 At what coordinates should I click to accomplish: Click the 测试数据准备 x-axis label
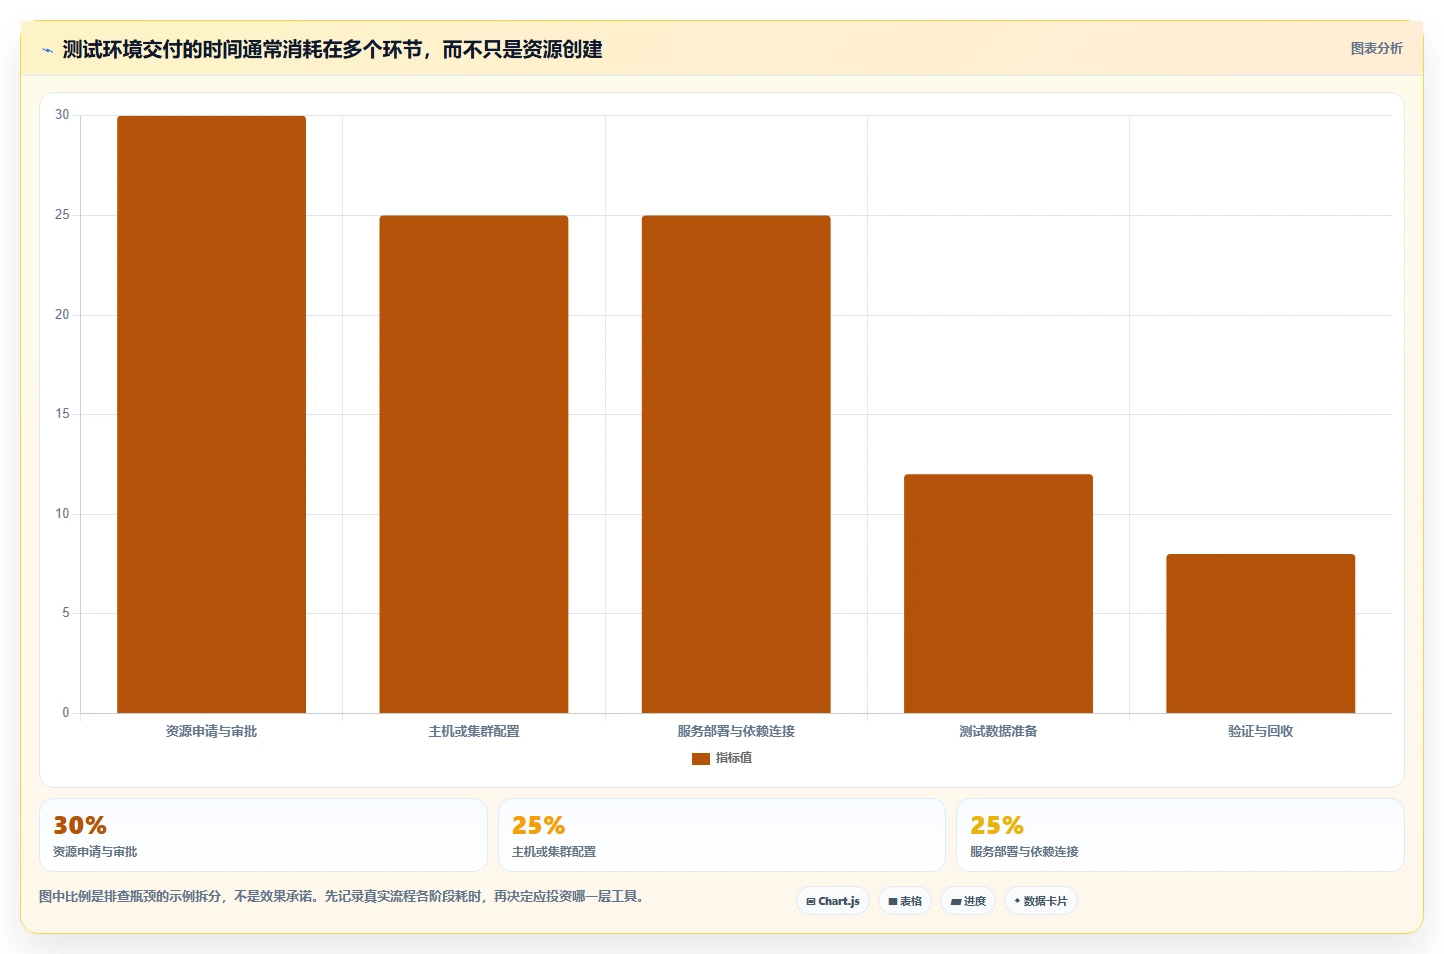(x=998, y=732)
